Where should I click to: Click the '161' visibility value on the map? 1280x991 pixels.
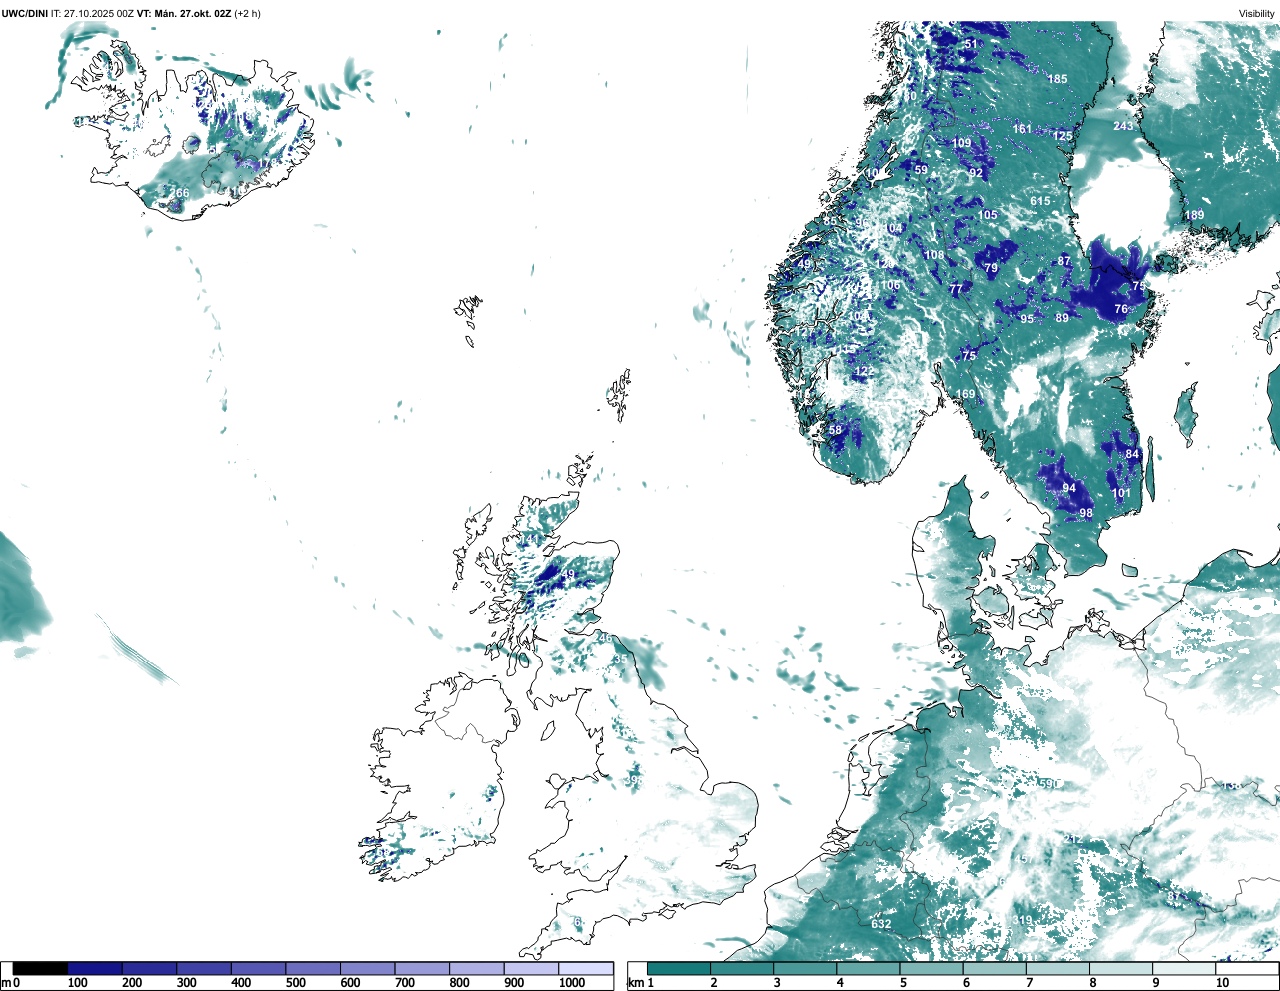(x=1022, y=129)
